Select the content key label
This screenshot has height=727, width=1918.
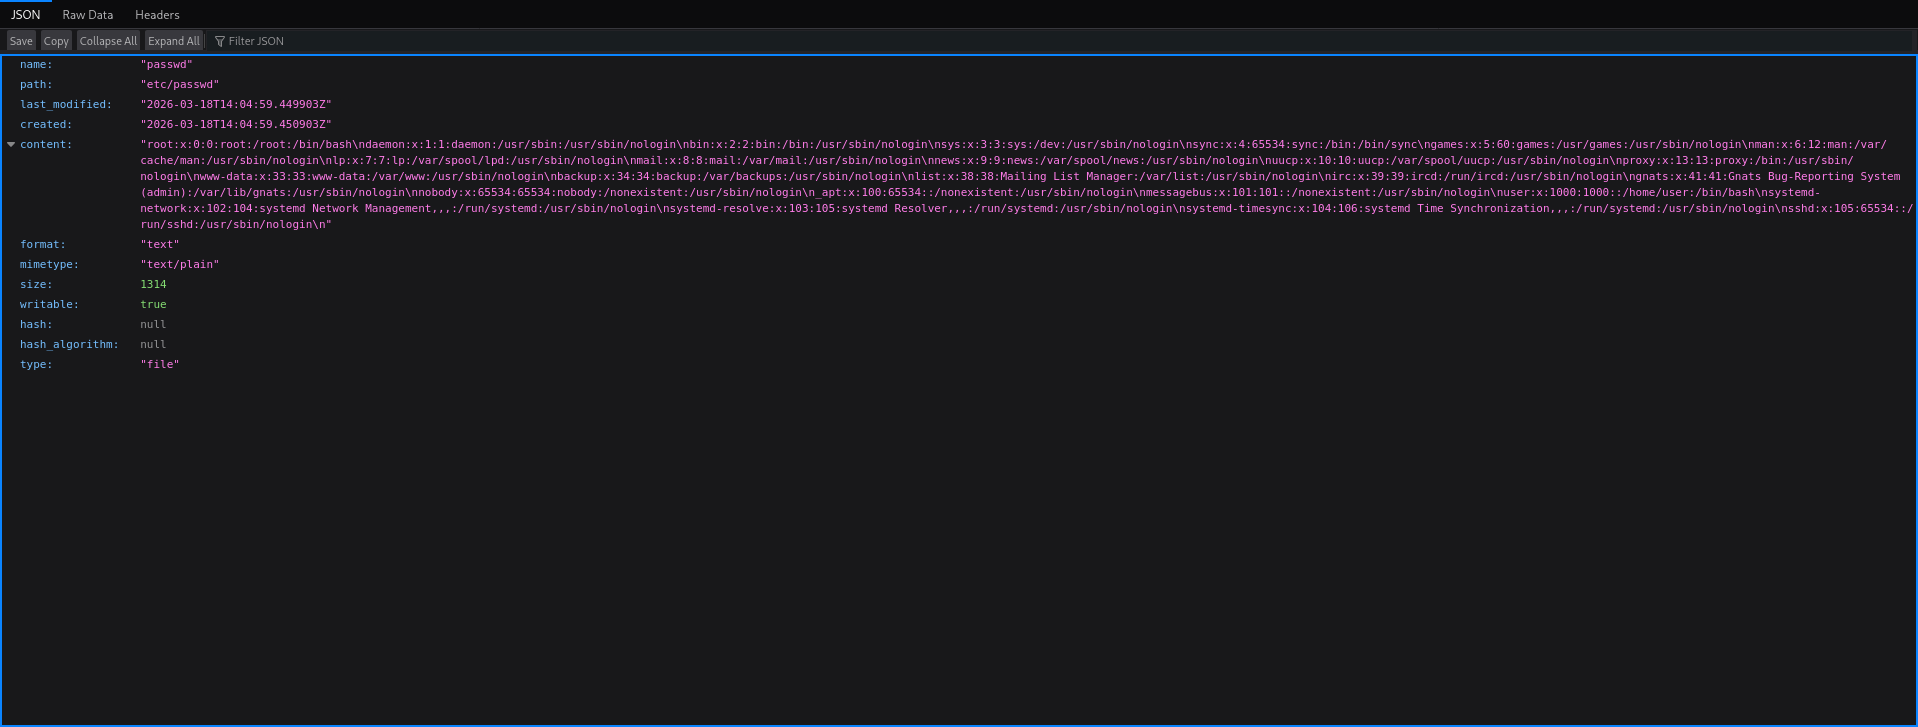tap(46, 144)
